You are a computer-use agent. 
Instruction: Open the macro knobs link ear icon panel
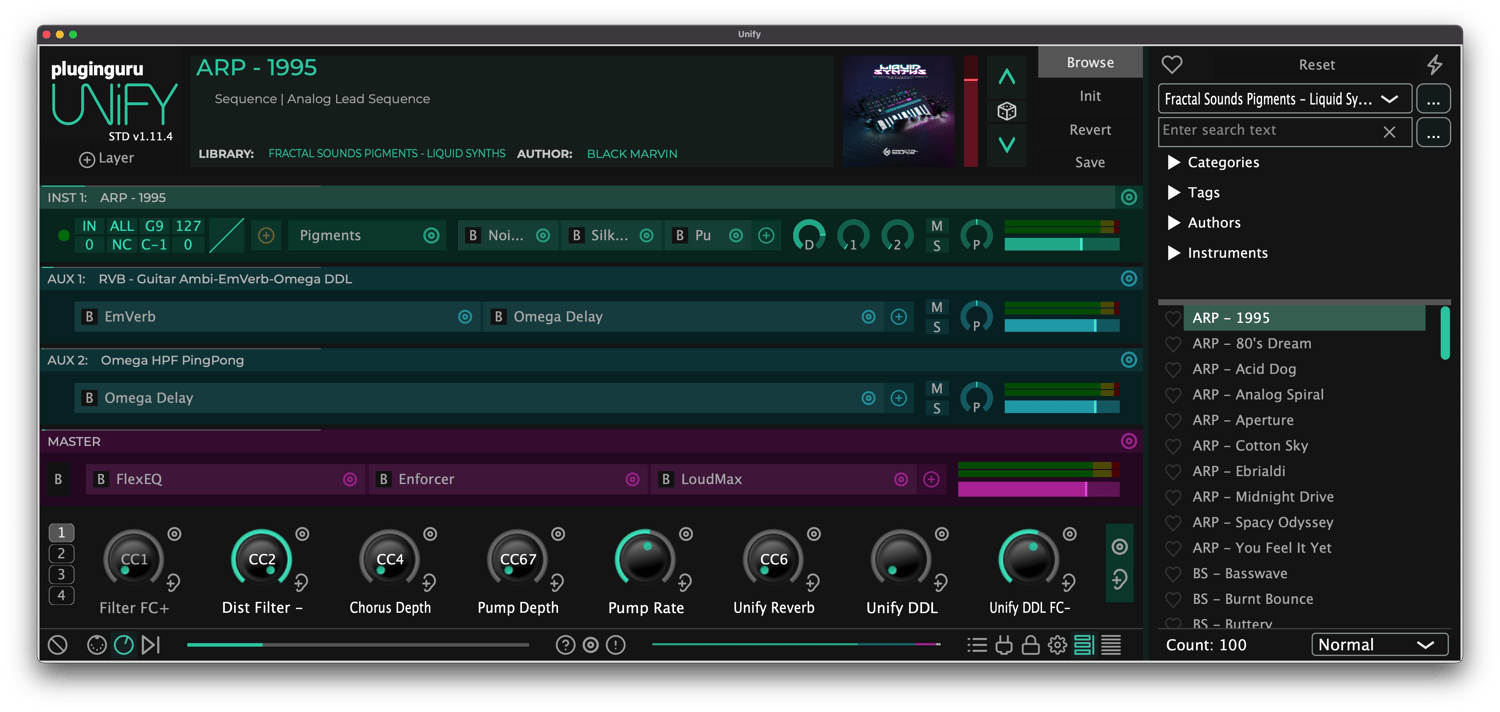(x=1119, y=579)
